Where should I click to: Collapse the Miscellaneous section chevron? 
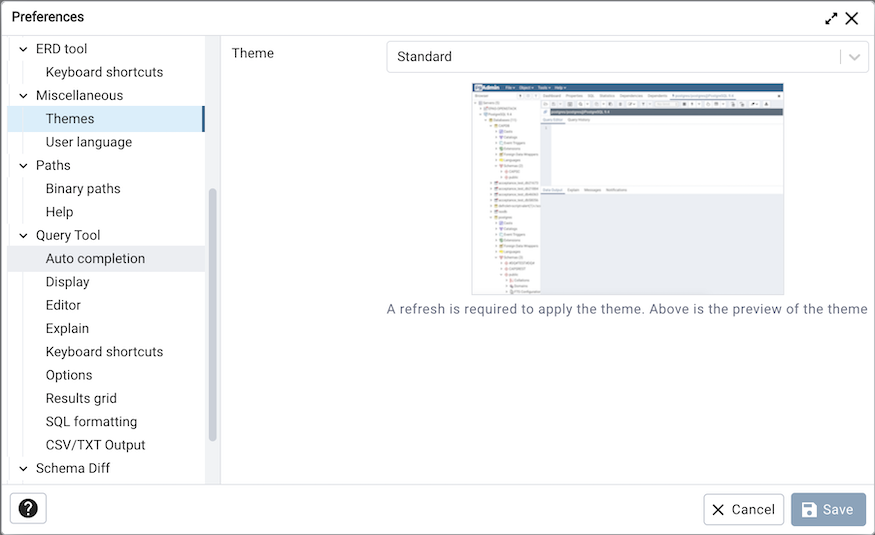pyautogui.click(x=23, y=96)
